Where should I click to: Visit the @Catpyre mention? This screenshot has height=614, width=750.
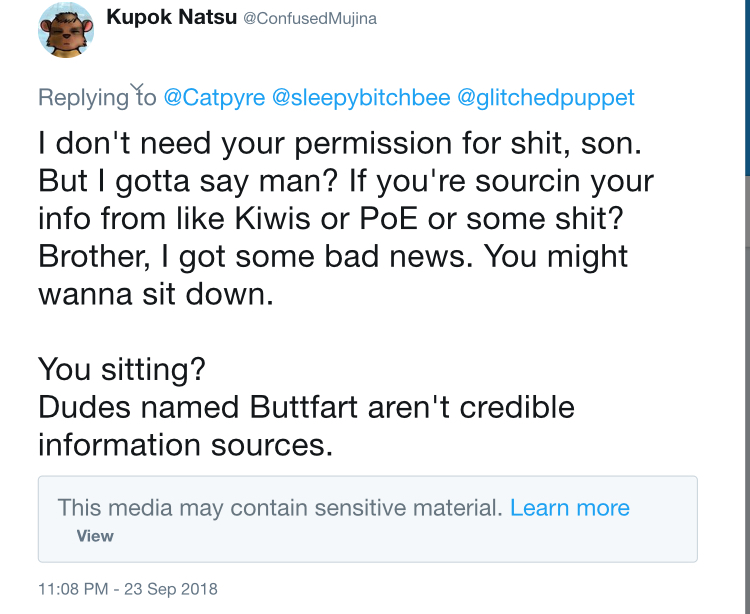pos(214,98)
